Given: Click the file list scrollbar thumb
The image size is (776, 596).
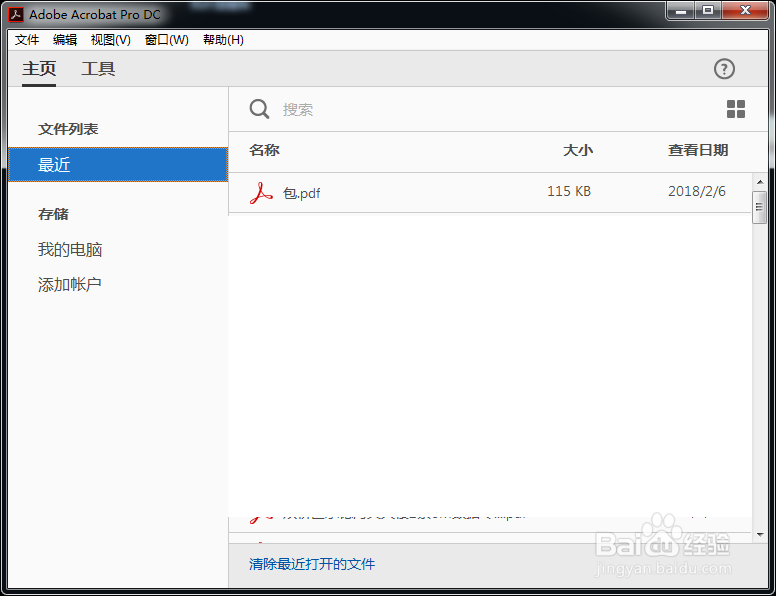Looking at the screenshot, I should pos(760,207).
